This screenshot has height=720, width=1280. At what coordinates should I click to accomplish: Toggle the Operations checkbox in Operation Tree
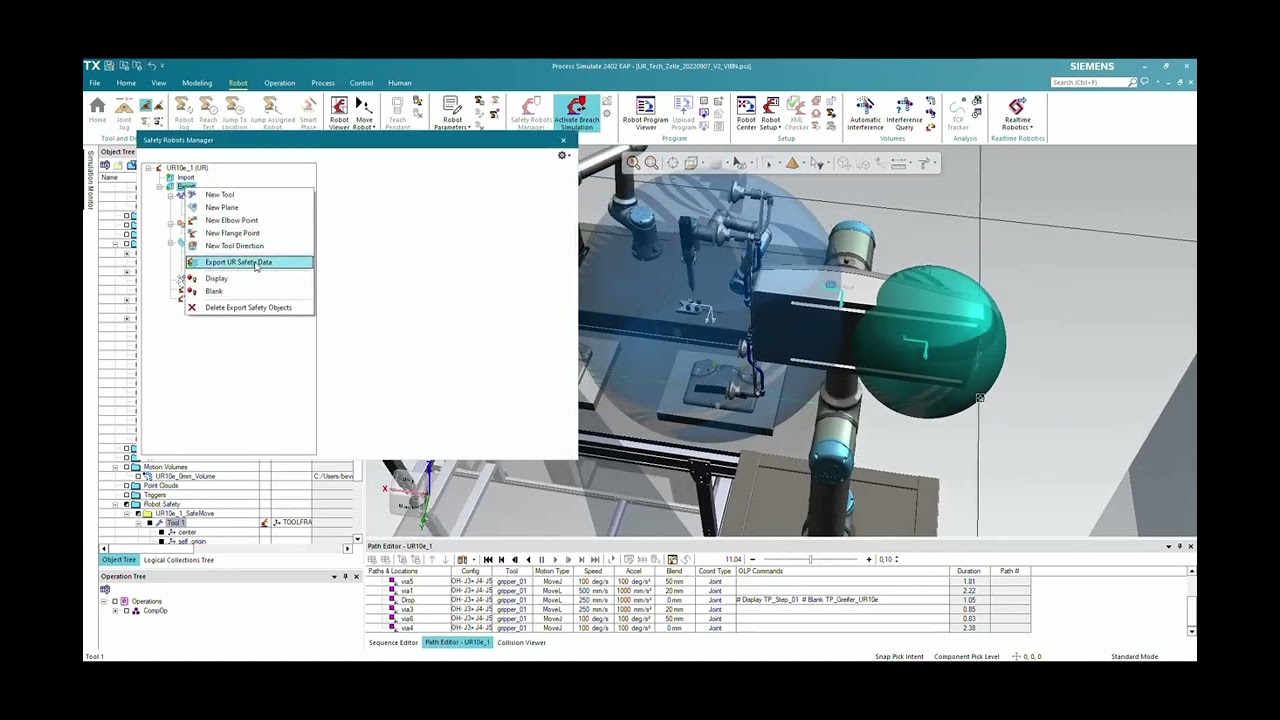tap(114, 601)
